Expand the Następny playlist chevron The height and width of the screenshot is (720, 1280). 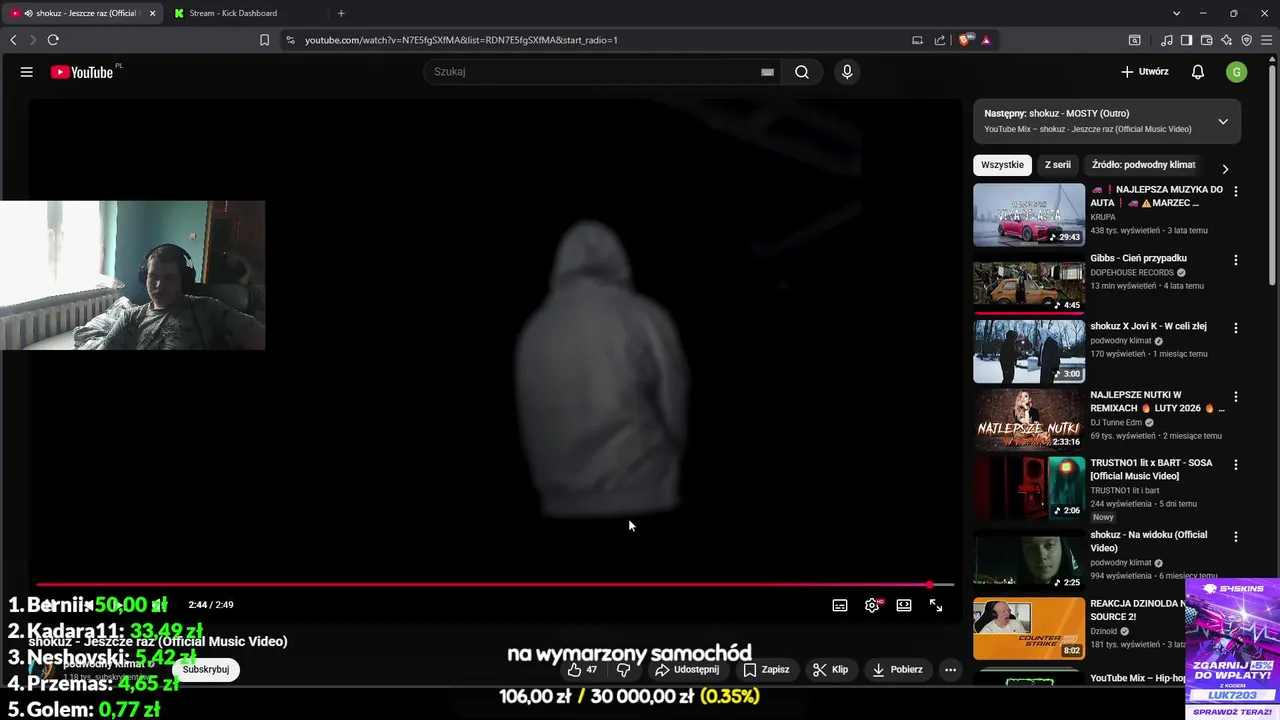tap(1223, 121)
